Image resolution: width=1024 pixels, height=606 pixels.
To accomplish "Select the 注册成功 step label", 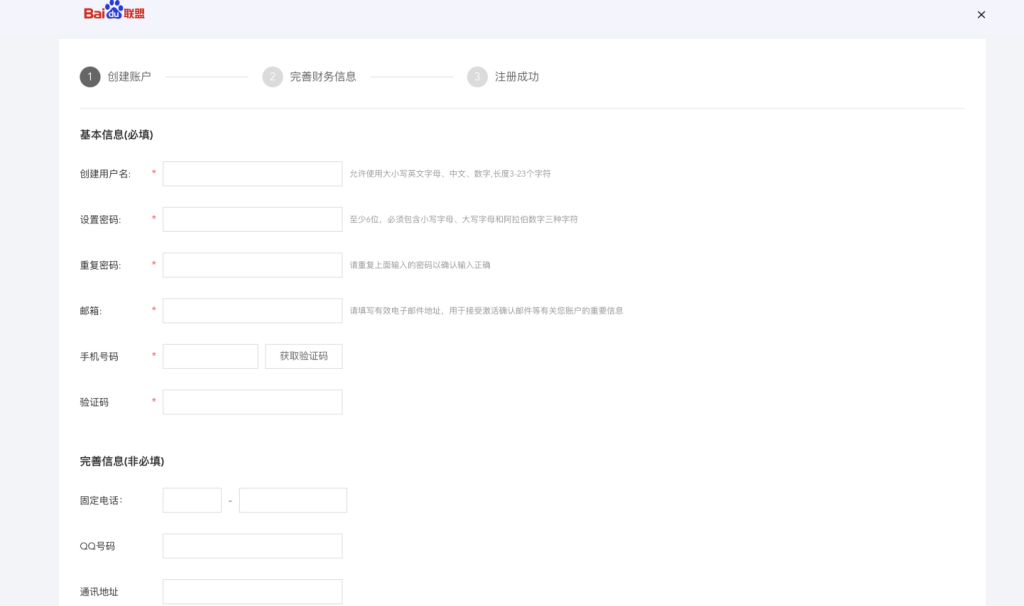I will [517, 77].
